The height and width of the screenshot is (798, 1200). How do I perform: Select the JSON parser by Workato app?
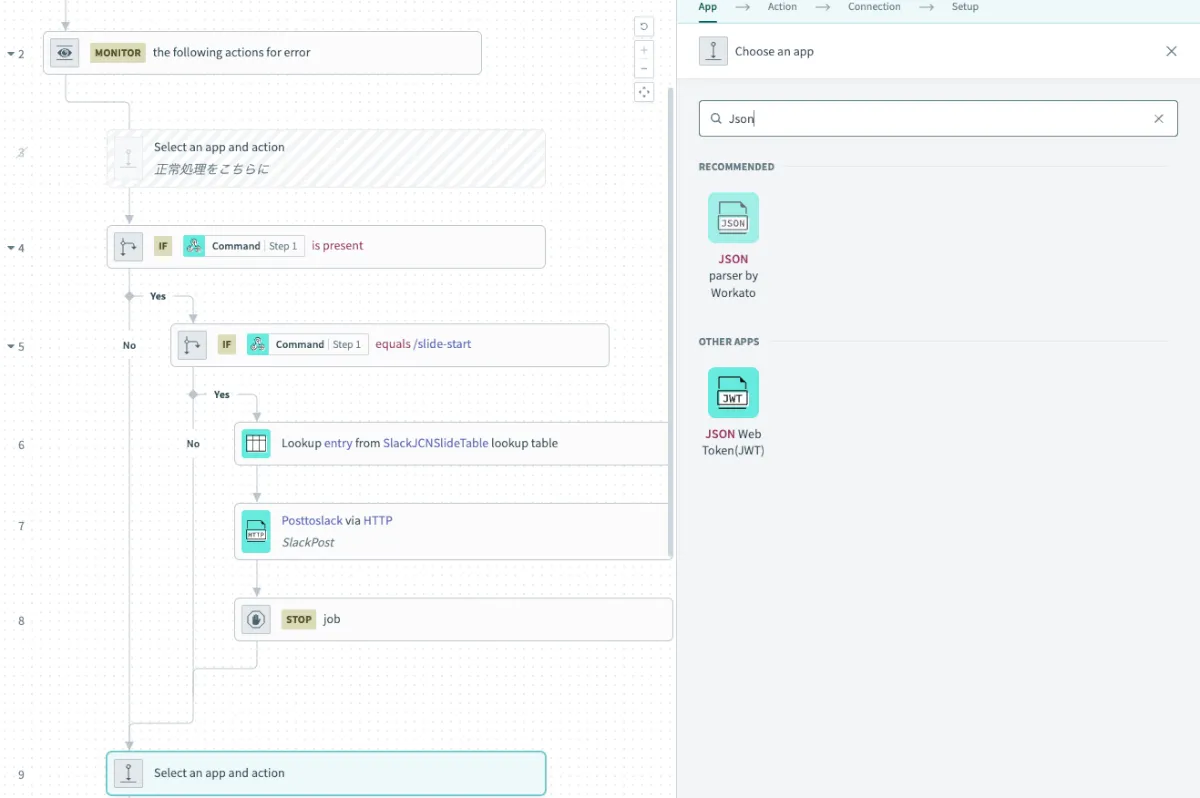tap(733, 246)
